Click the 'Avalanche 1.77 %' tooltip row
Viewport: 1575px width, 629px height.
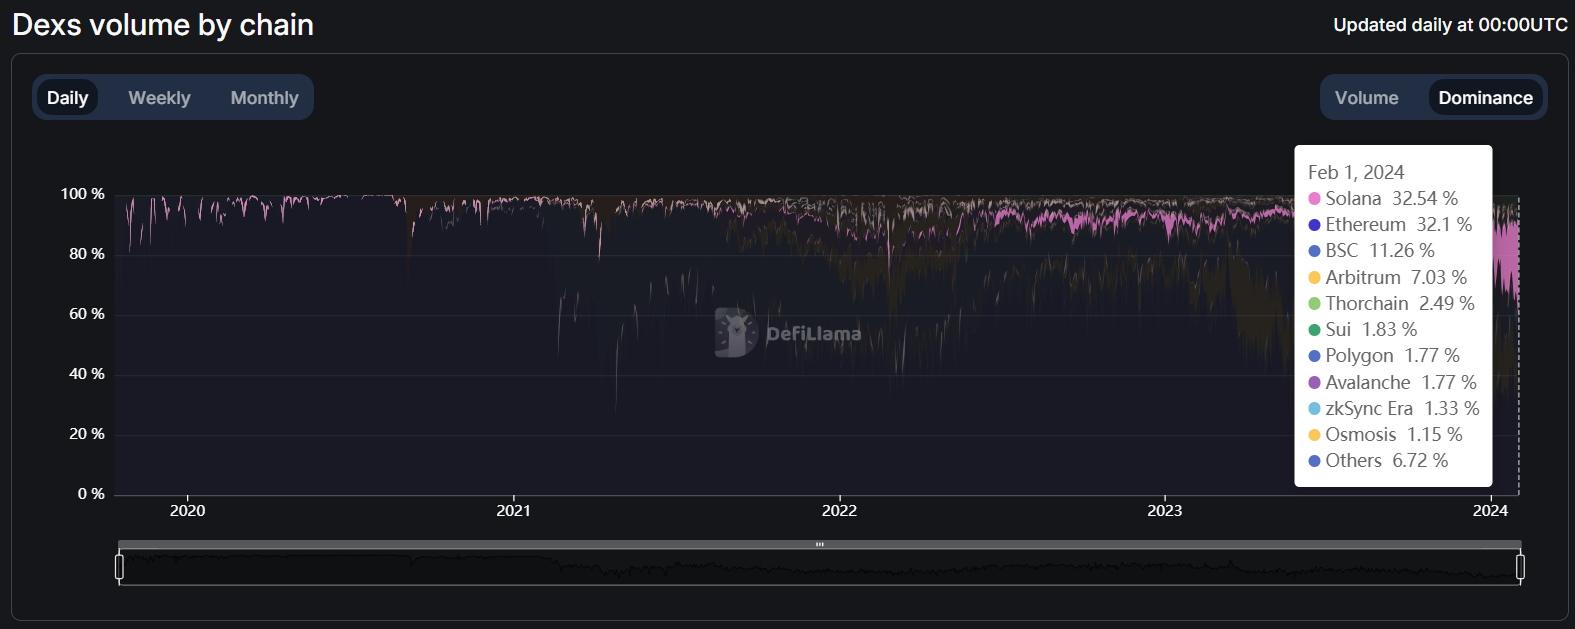[1392, 383]
